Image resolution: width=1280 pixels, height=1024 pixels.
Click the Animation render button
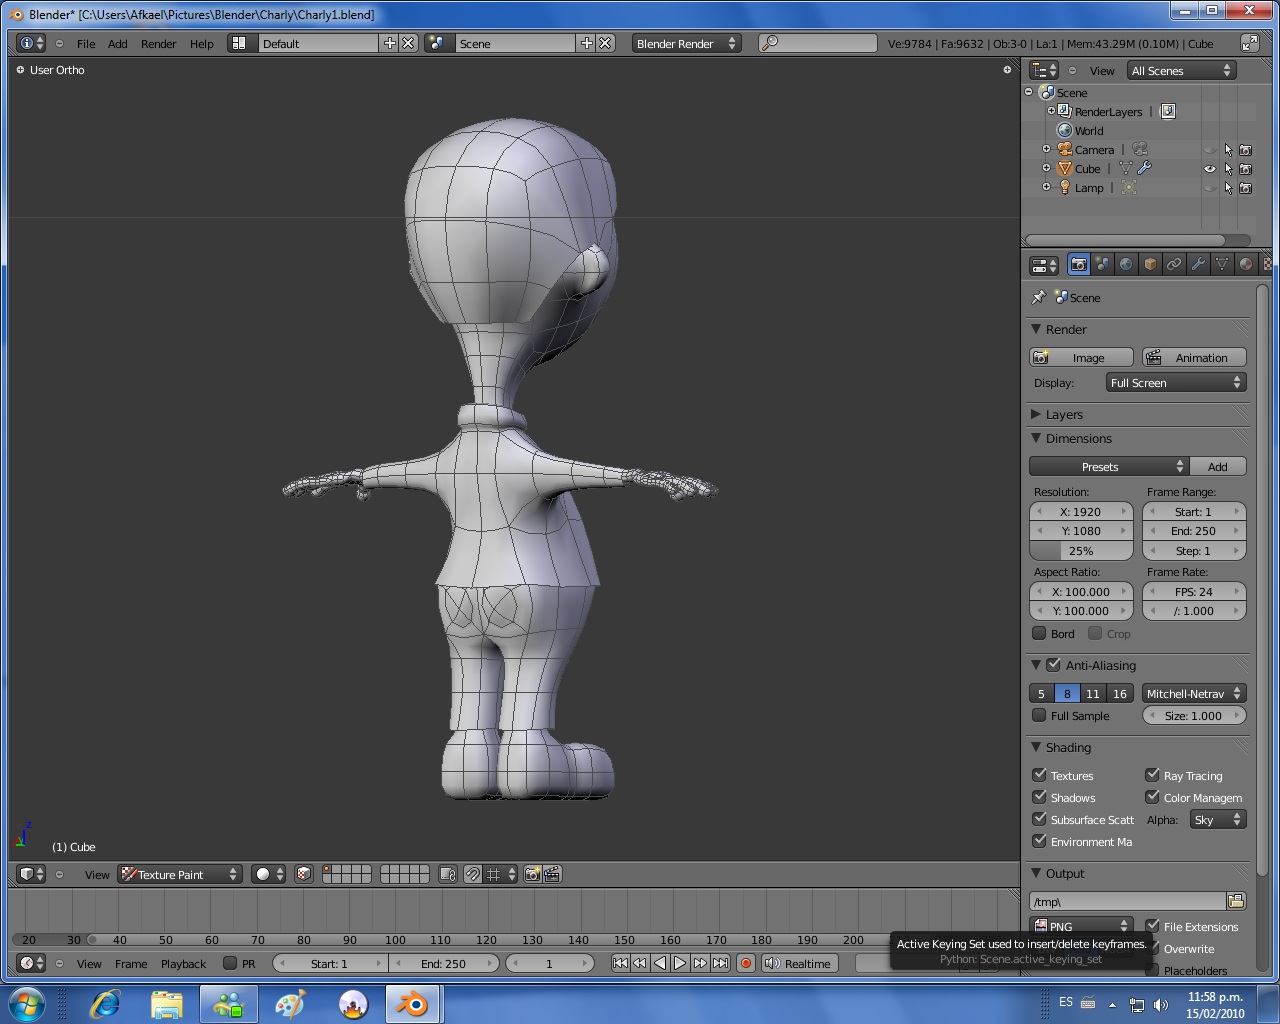point(1194,358)
